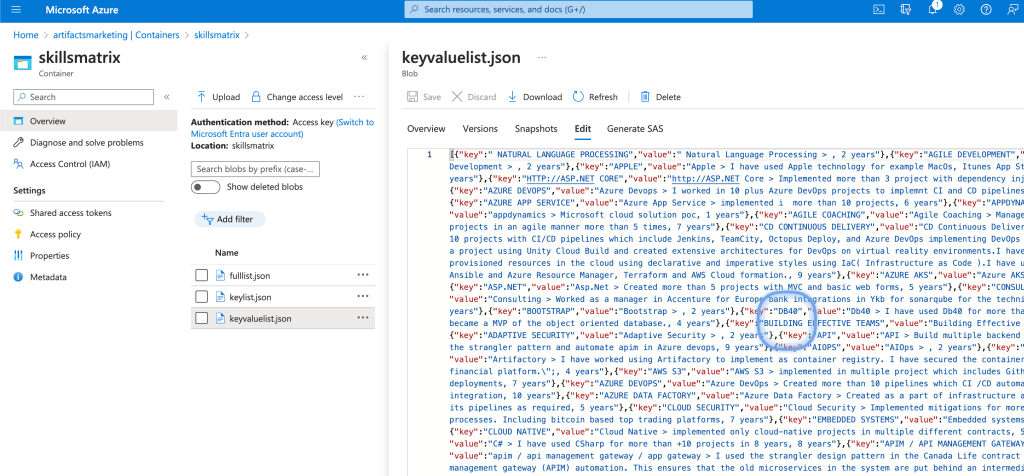Go to Home breadcrumb
This screenshot has width=1024, height=476.
(25, 35)
